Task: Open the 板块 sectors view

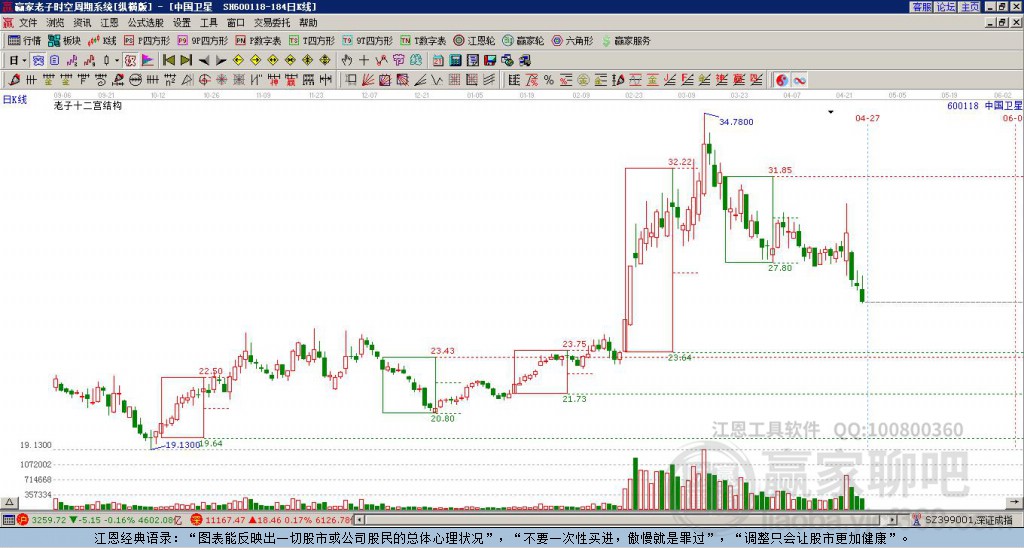Action: (65, 40)
